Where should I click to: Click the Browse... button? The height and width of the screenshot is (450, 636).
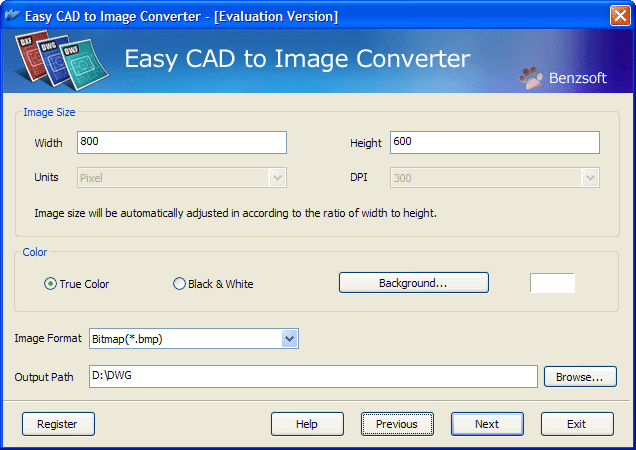580,377
